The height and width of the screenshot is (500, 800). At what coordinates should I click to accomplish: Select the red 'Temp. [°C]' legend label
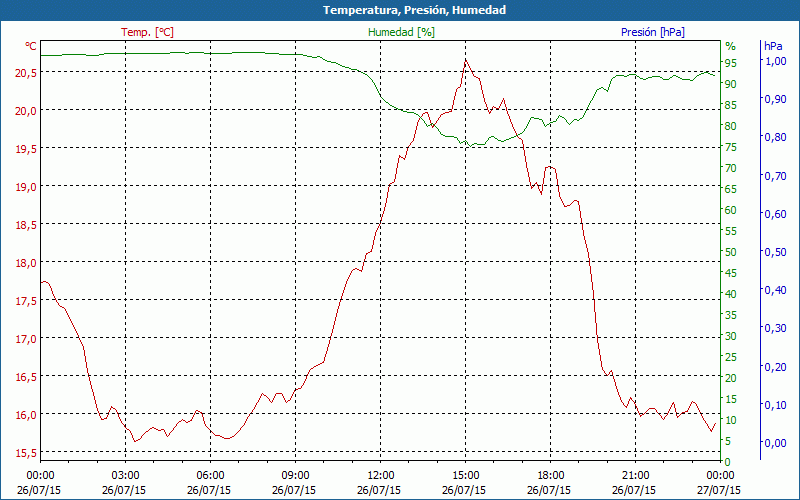coord(147,32)
